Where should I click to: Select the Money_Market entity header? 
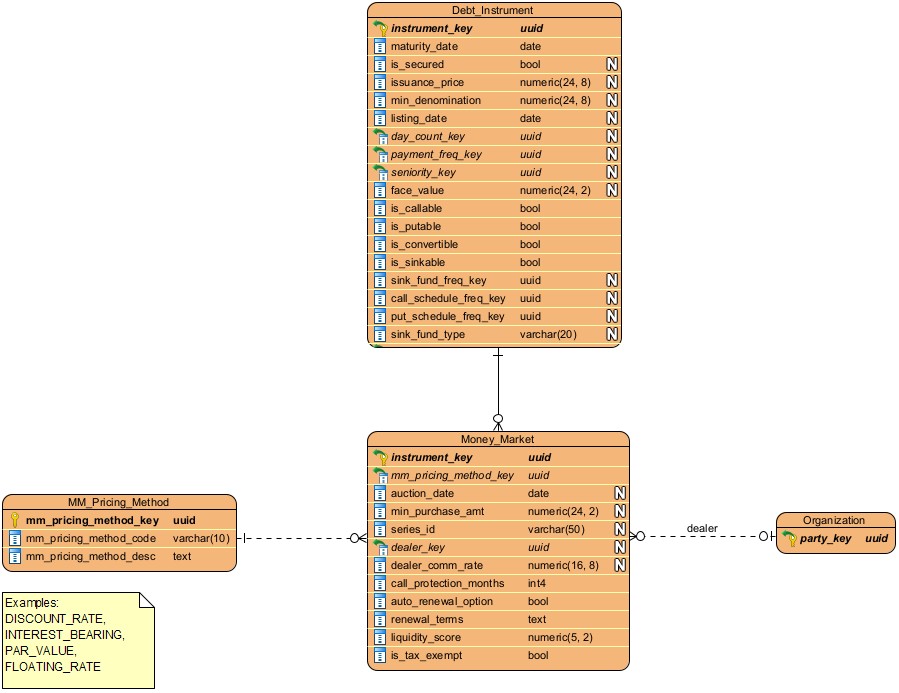pos(497,439)
